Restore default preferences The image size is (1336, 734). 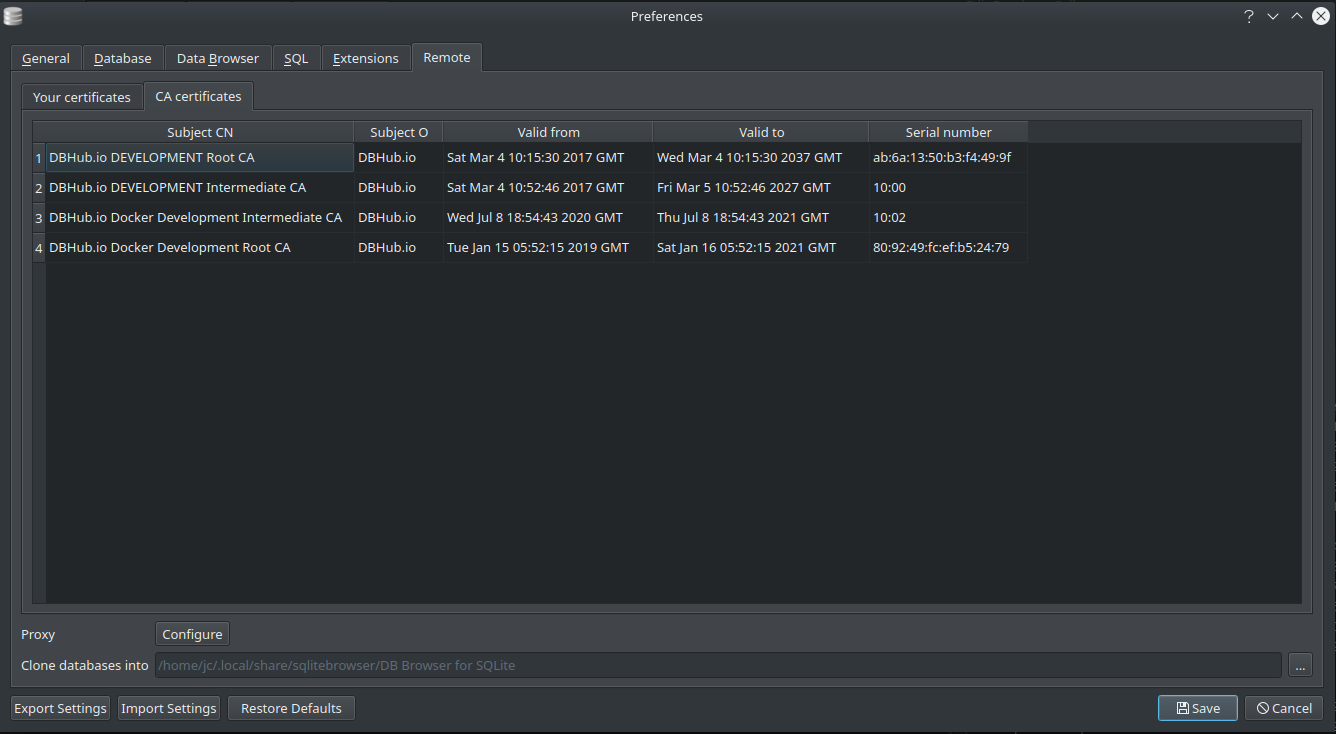291,707
